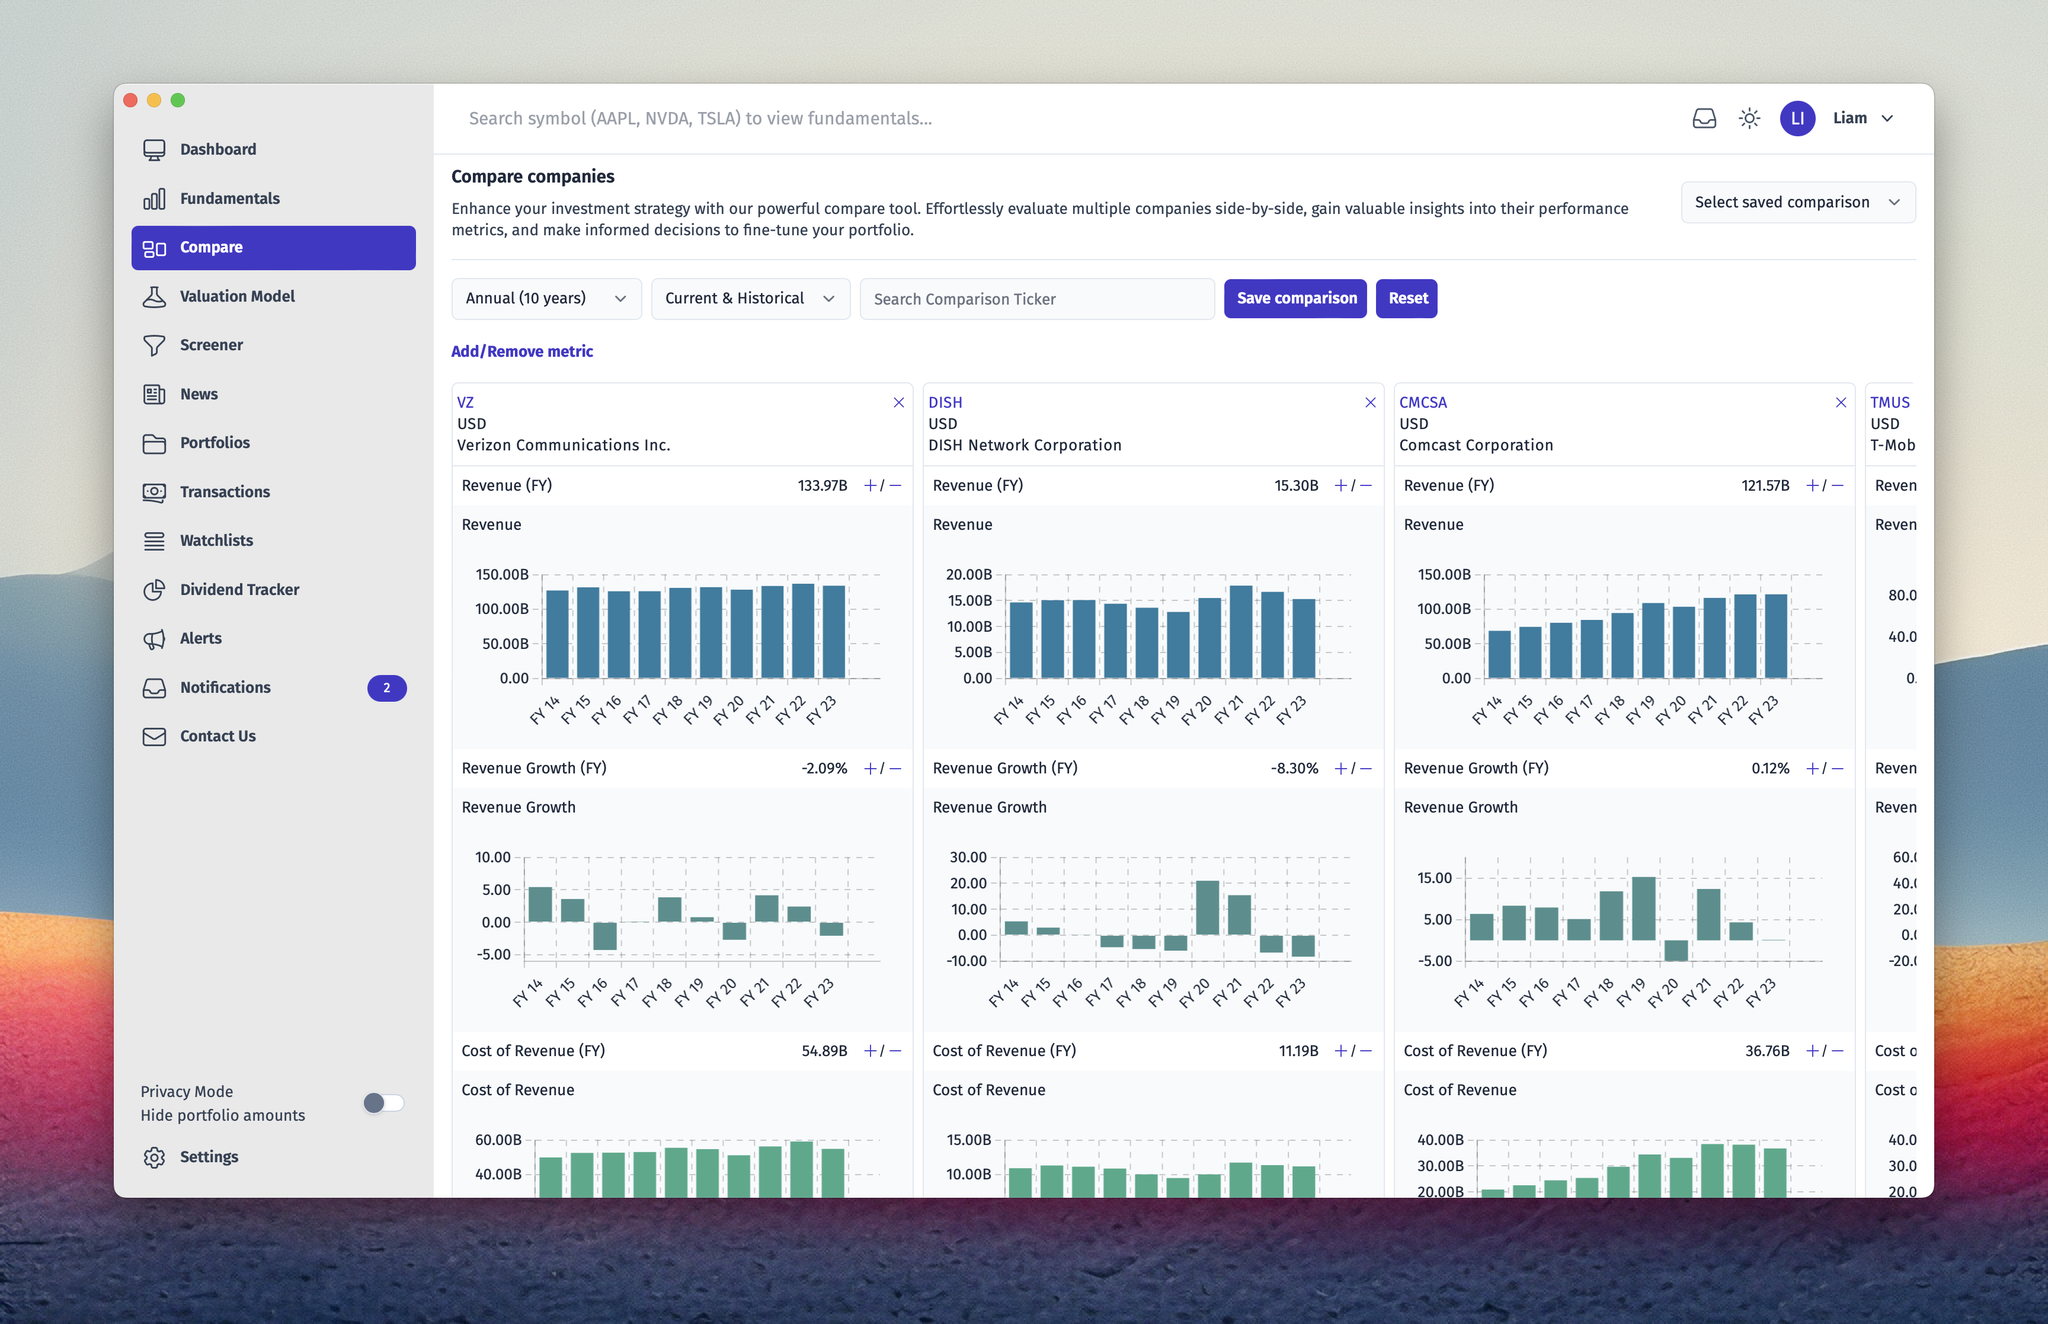Image resolution: width=2048 pixels, height=1324 pixels.
Task: Open the Dashboard sidebar icon
Action: point(154,150)
